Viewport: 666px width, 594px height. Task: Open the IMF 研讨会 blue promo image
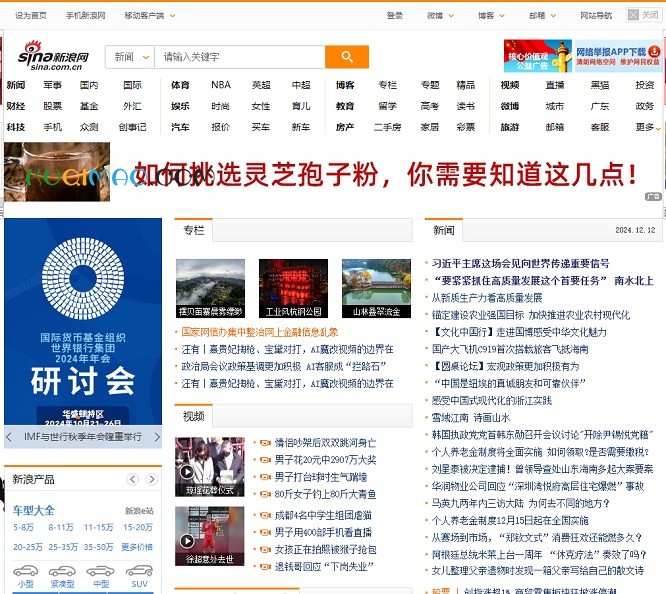83,322
